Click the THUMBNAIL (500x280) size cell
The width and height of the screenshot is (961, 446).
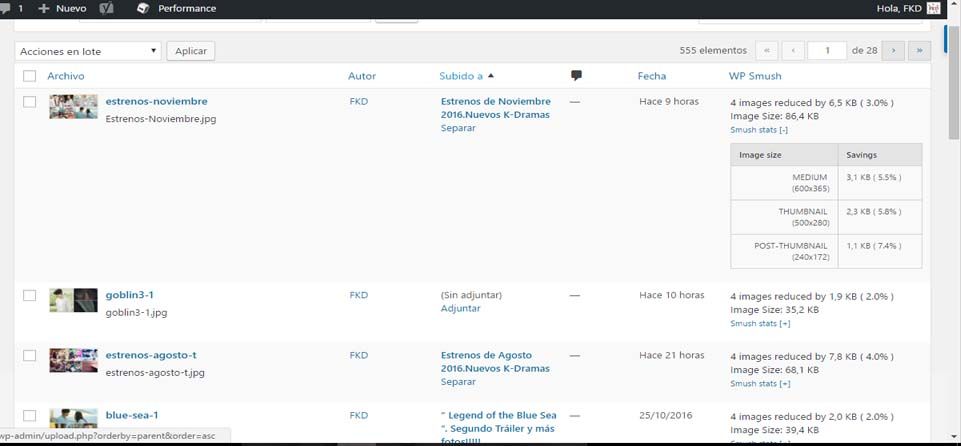click(784, 217)
